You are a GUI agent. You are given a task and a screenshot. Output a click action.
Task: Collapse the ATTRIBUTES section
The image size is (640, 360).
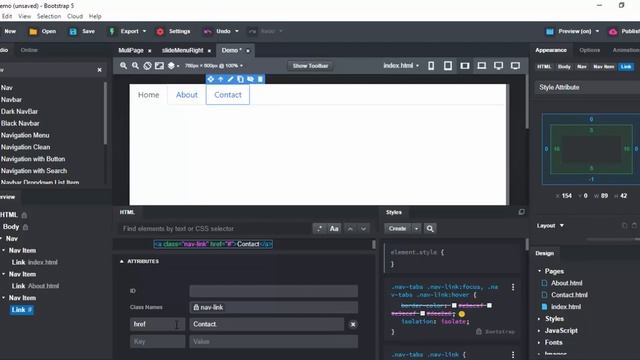click(122, 261)
